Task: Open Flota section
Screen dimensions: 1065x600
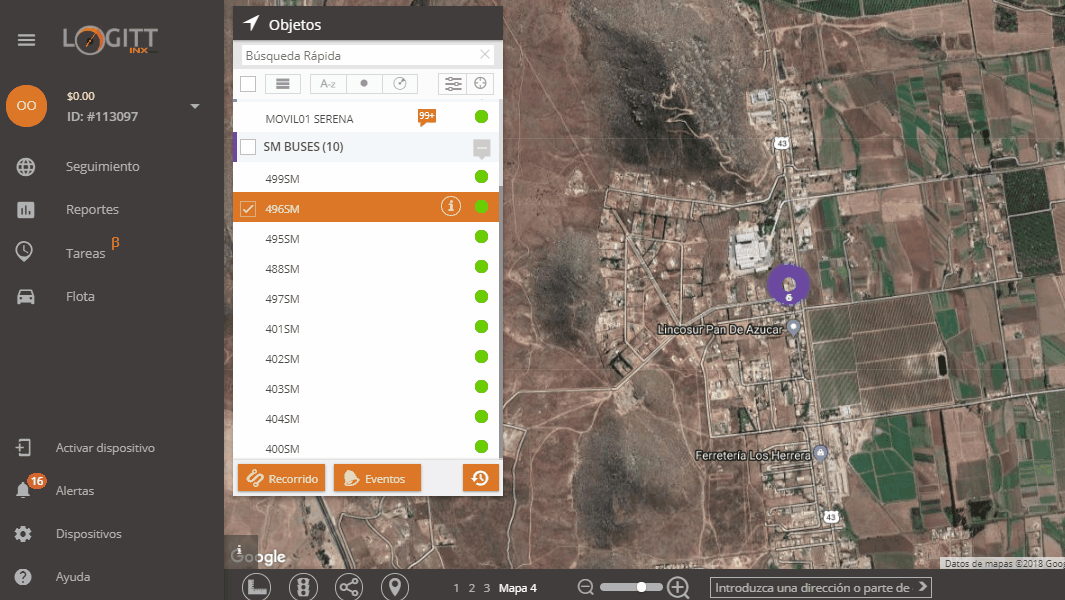Action: click(x=80, y=296)
